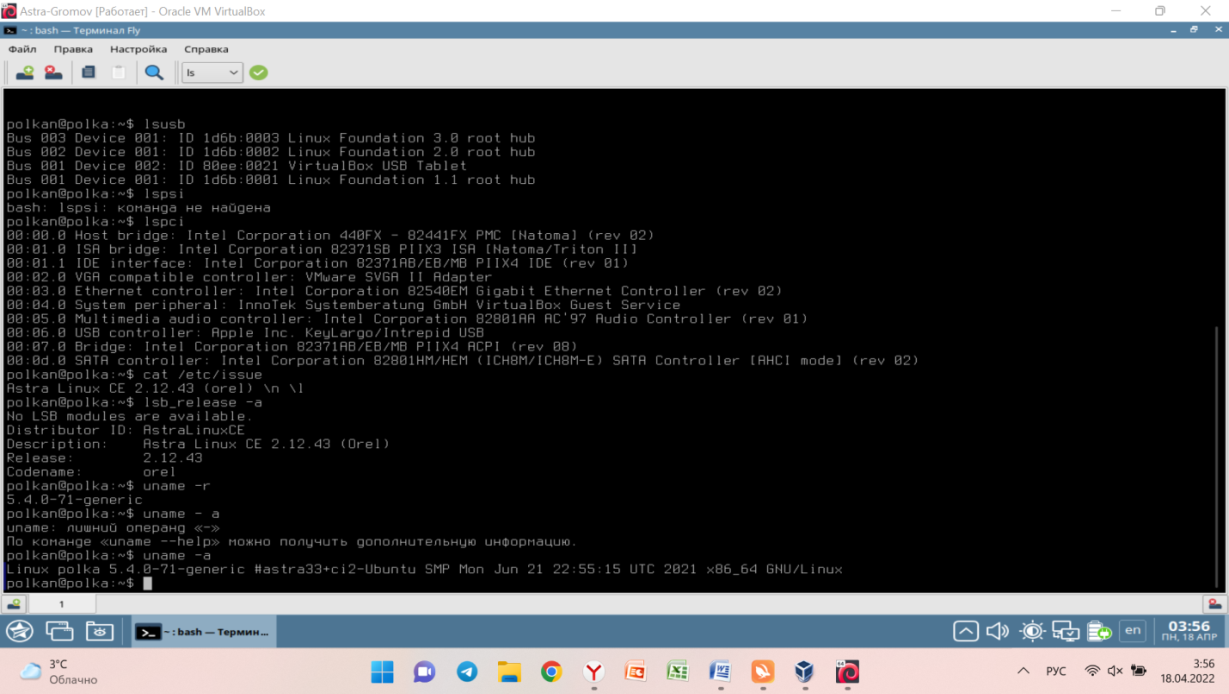The image size is (1229, 694).
Task: Open the orange app icon left of Excel
Action: (635, 671)
